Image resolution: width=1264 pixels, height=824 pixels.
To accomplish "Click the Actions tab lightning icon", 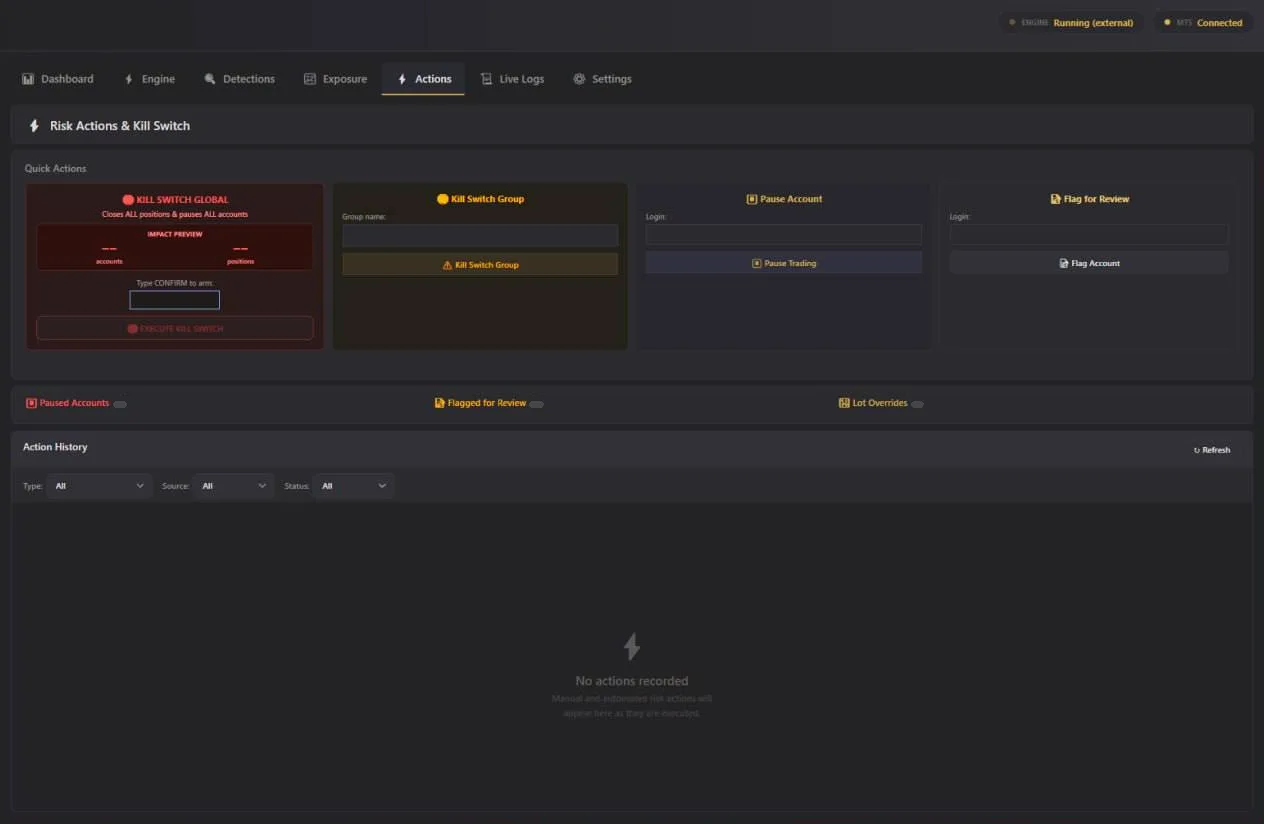I will [402, 79].
